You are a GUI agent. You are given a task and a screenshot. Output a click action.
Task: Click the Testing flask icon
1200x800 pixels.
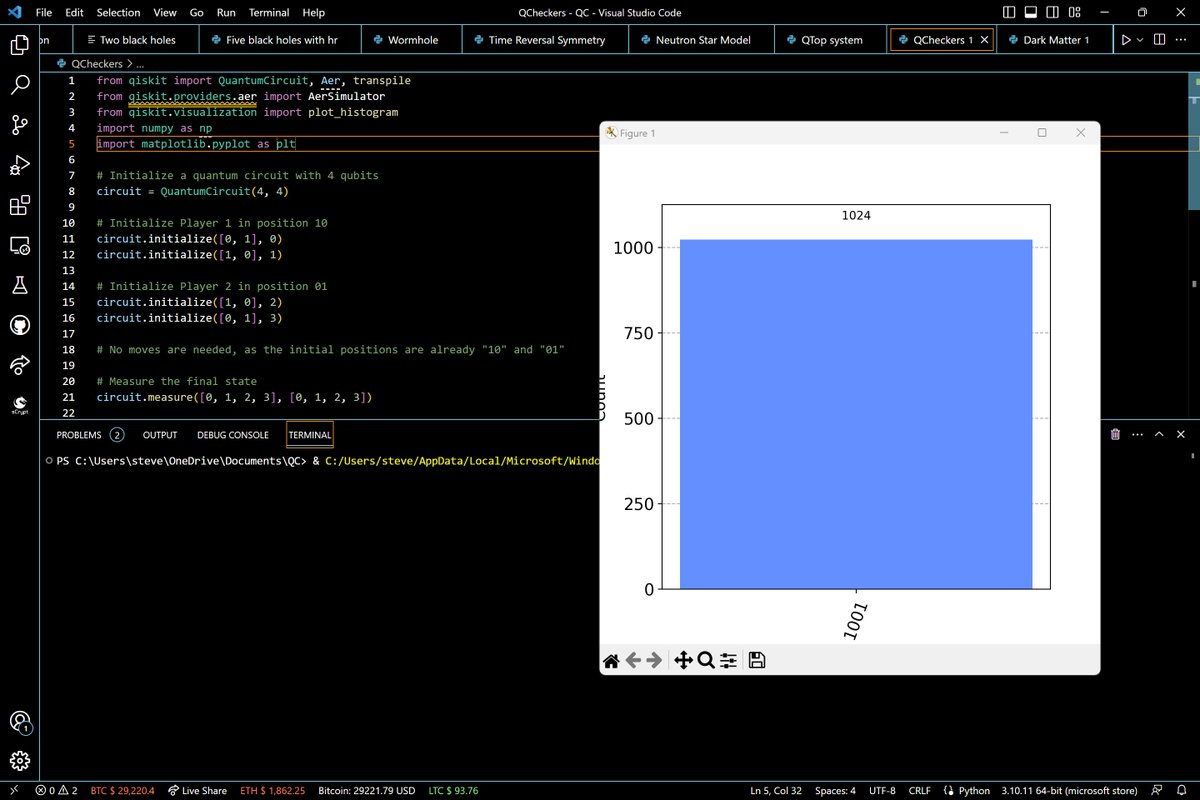[19, 285]
